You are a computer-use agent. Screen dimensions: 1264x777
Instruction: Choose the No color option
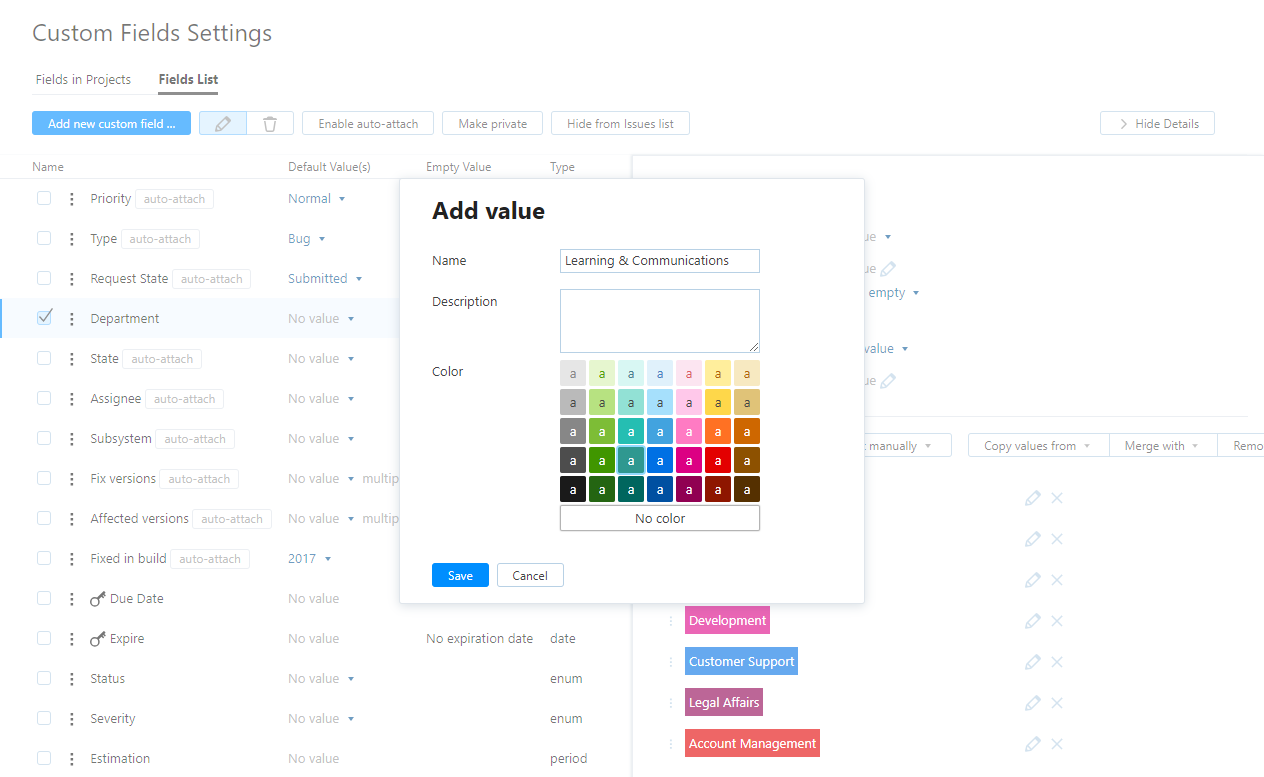660,518
